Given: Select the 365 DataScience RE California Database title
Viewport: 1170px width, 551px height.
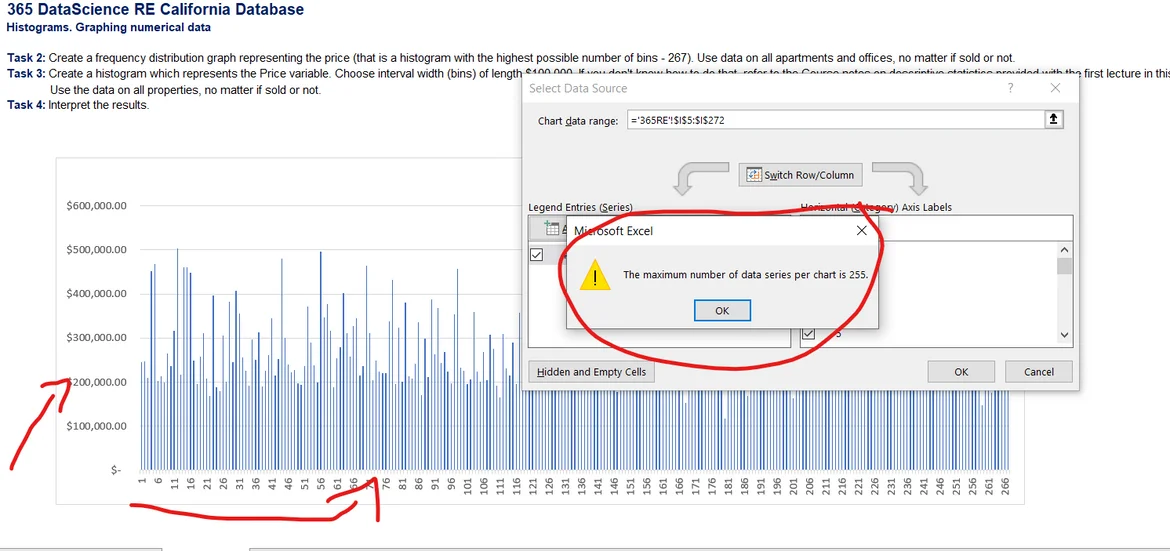Looking at the screenshot, I should [155, 10].
